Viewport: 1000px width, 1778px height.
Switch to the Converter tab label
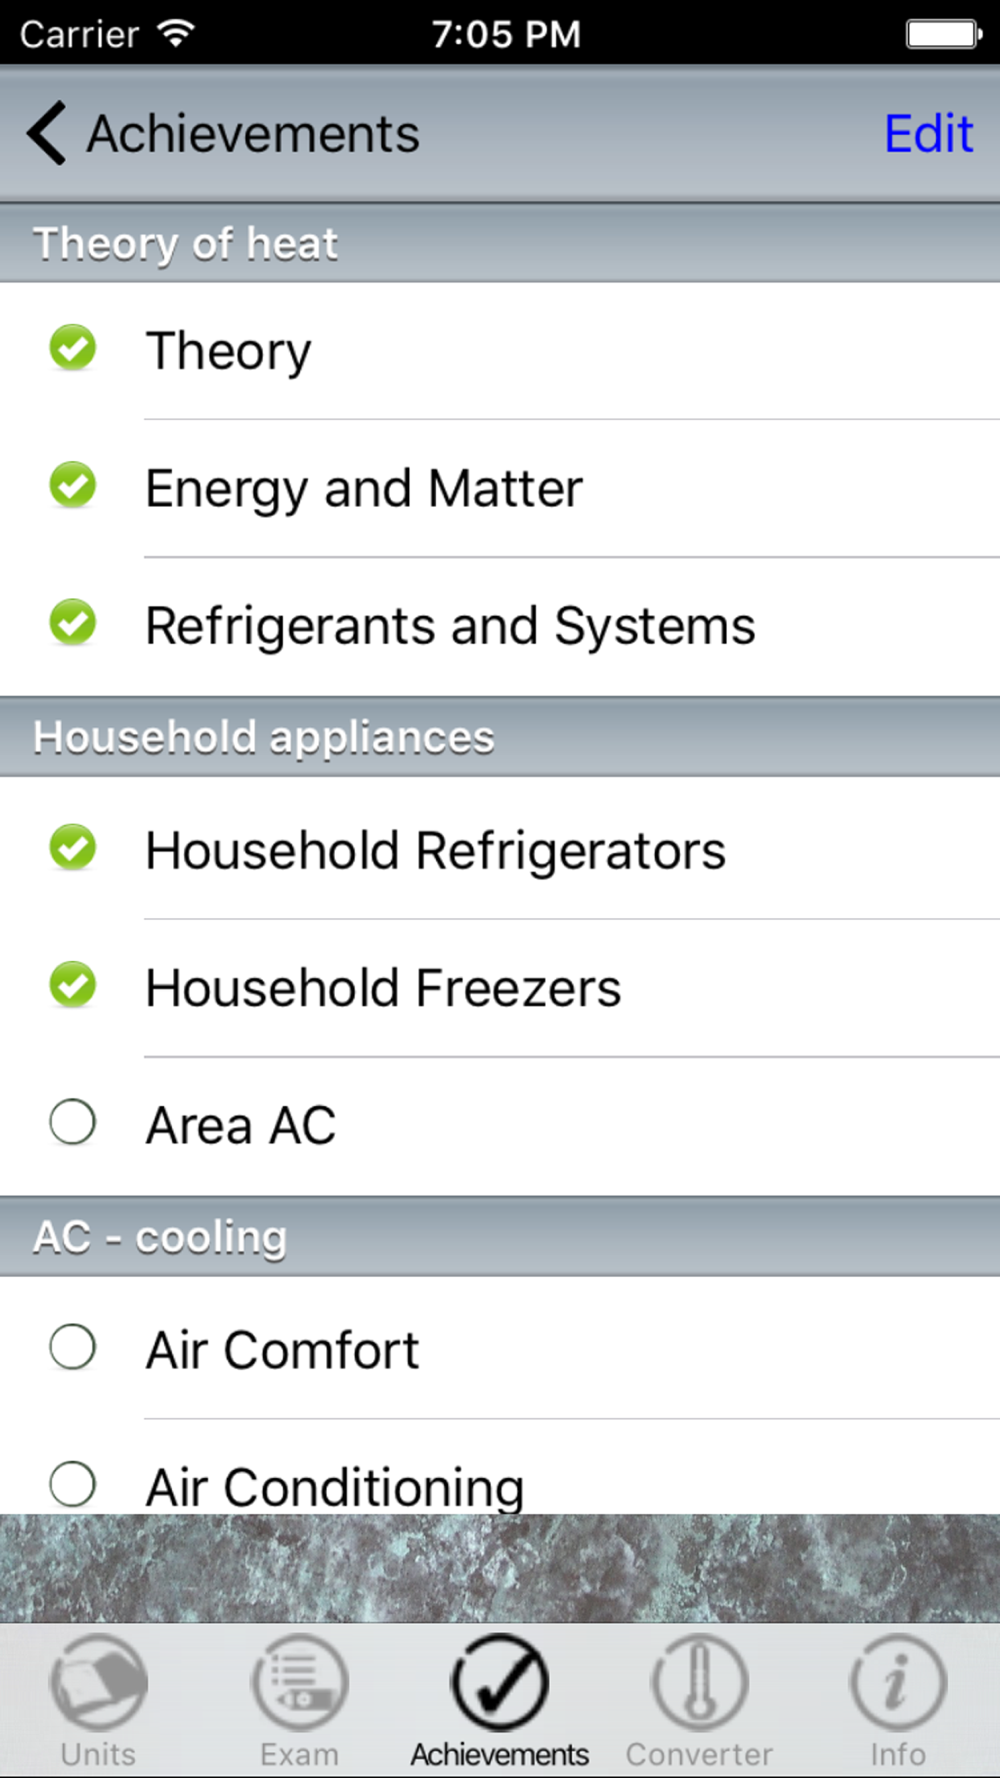point(699,1754)
